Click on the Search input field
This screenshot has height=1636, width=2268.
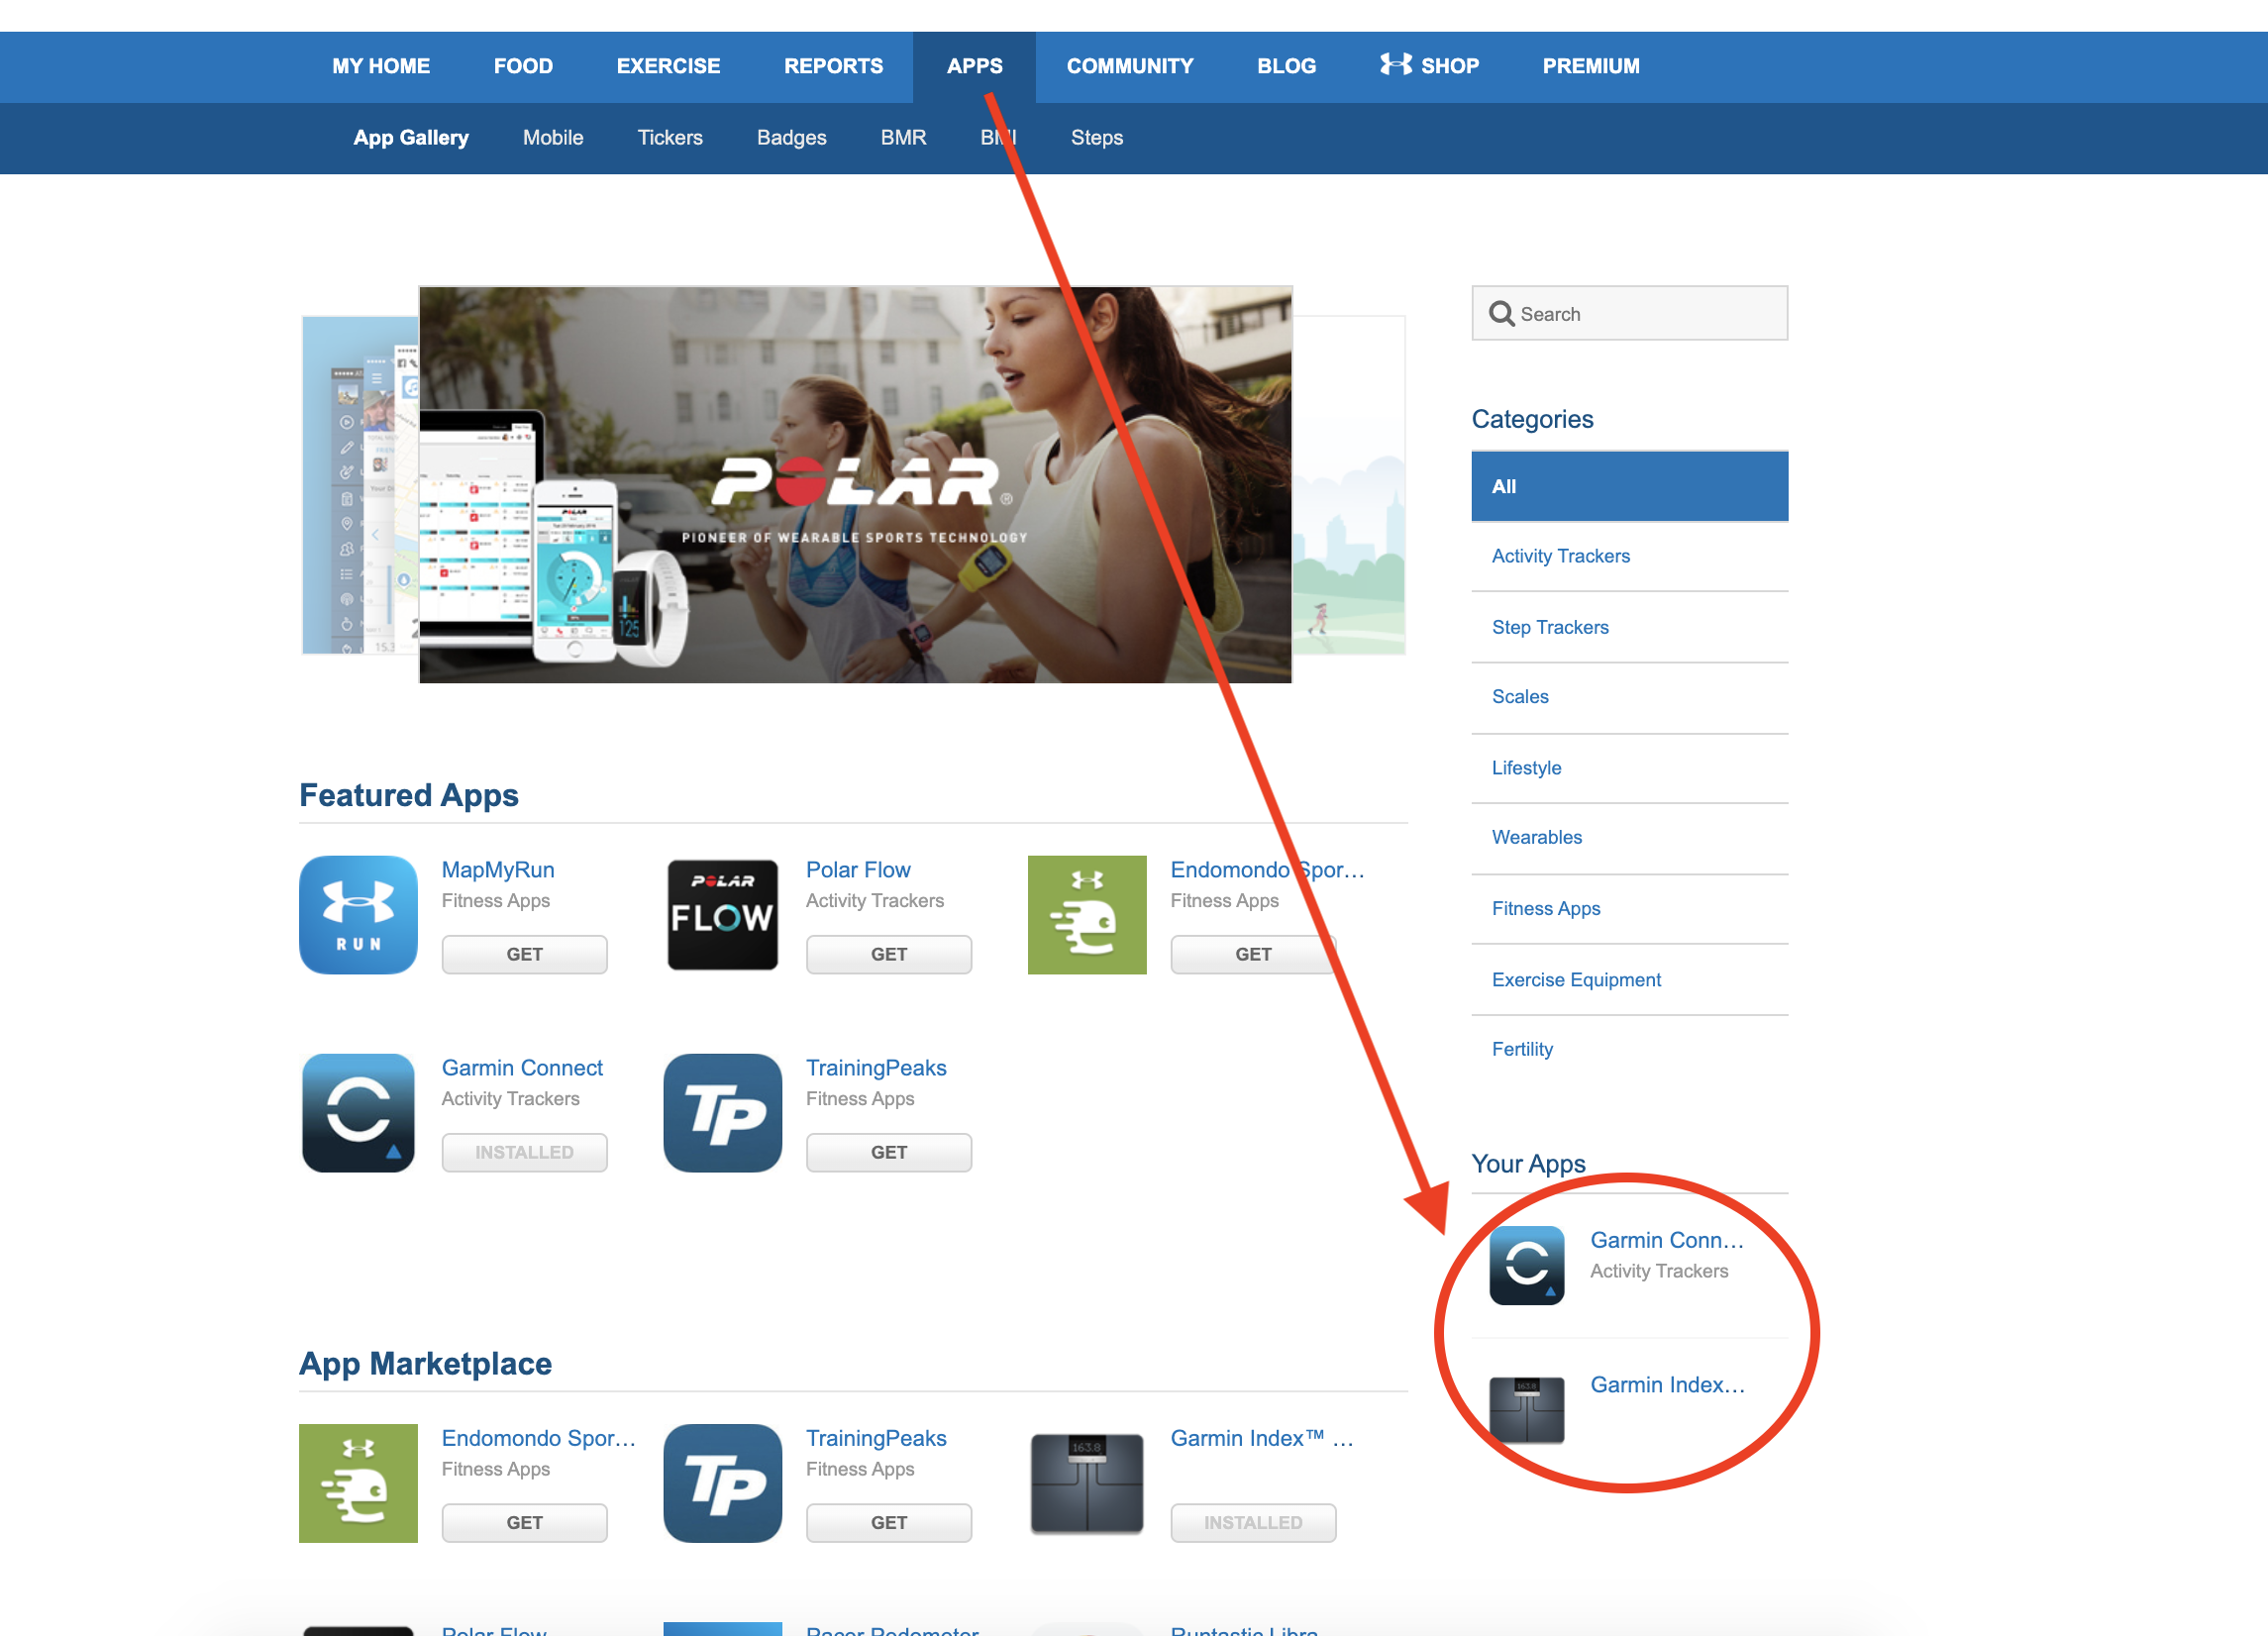pyautogui.click(x=1627, y=314)
